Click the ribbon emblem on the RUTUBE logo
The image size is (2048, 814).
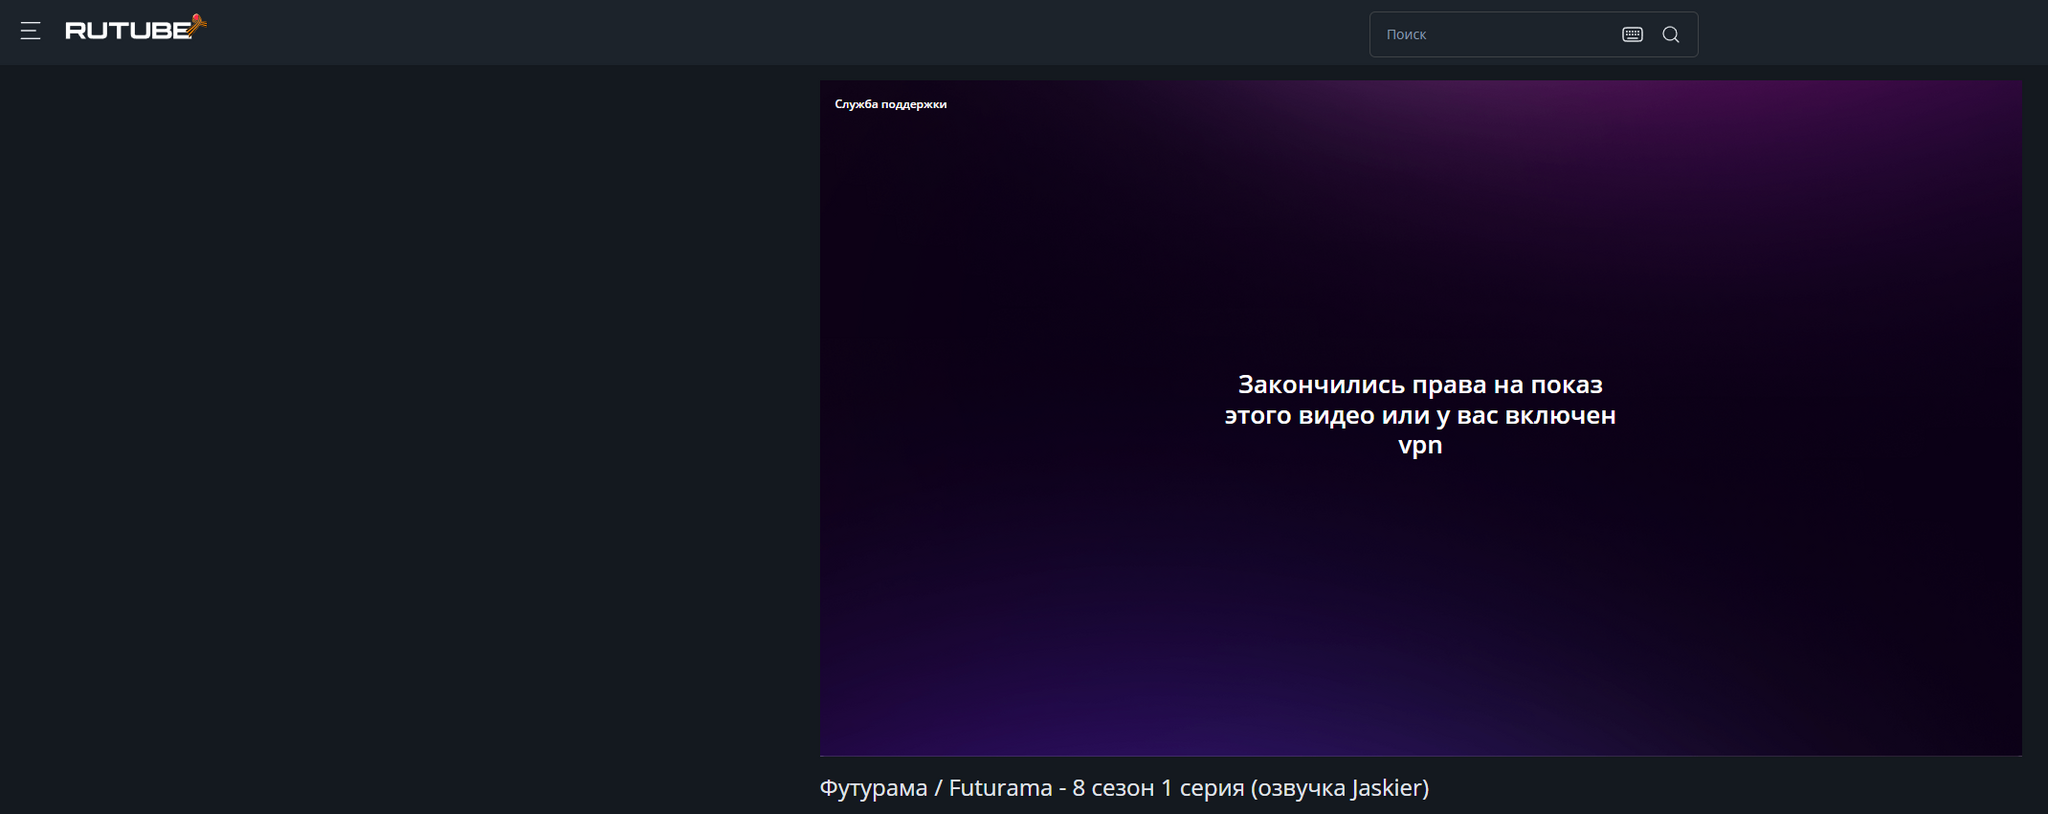[197, 24]
